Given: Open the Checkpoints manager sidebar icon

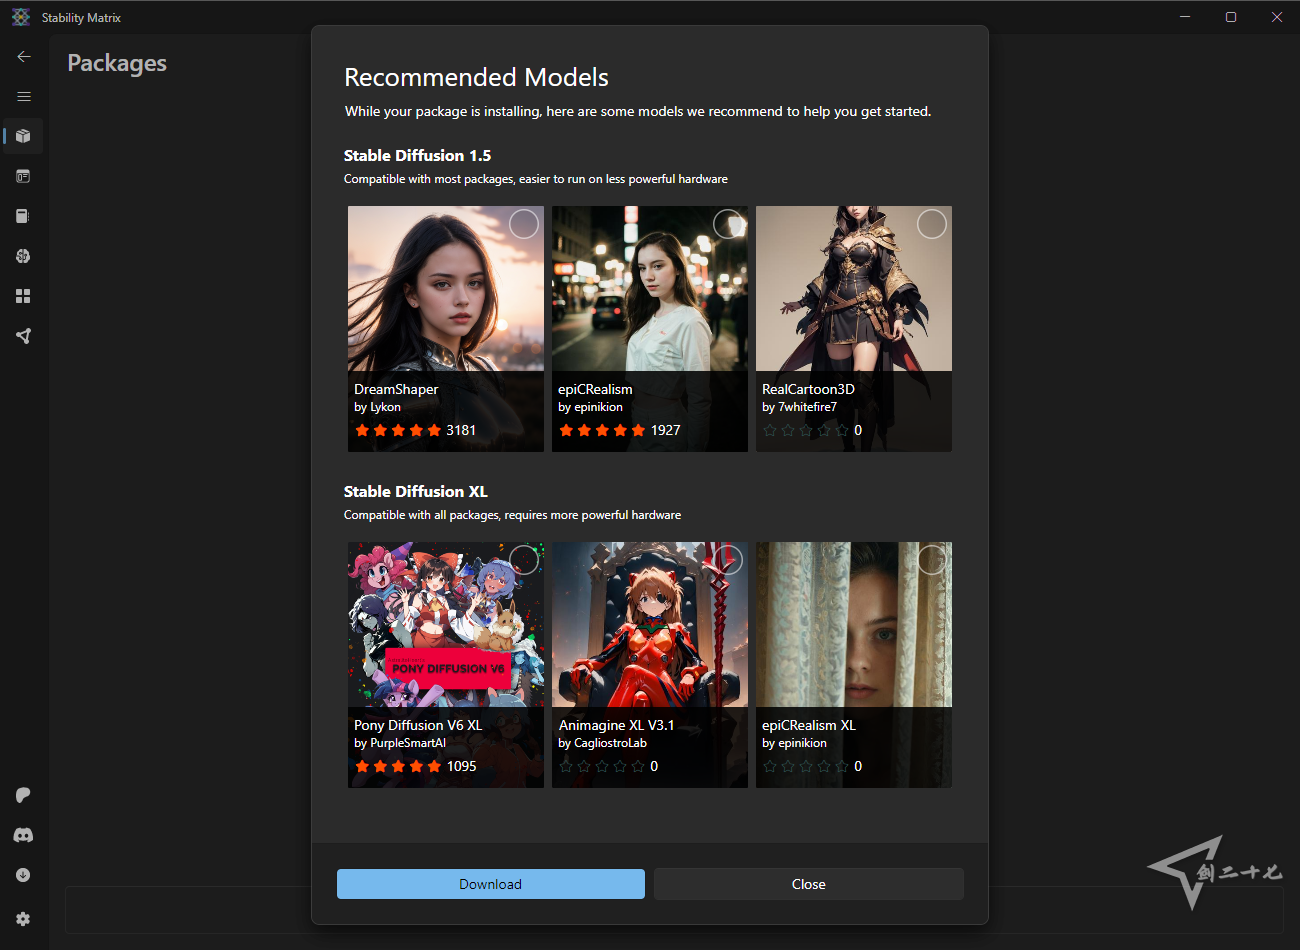Looking at the screenshot, I should click(24, 216).
